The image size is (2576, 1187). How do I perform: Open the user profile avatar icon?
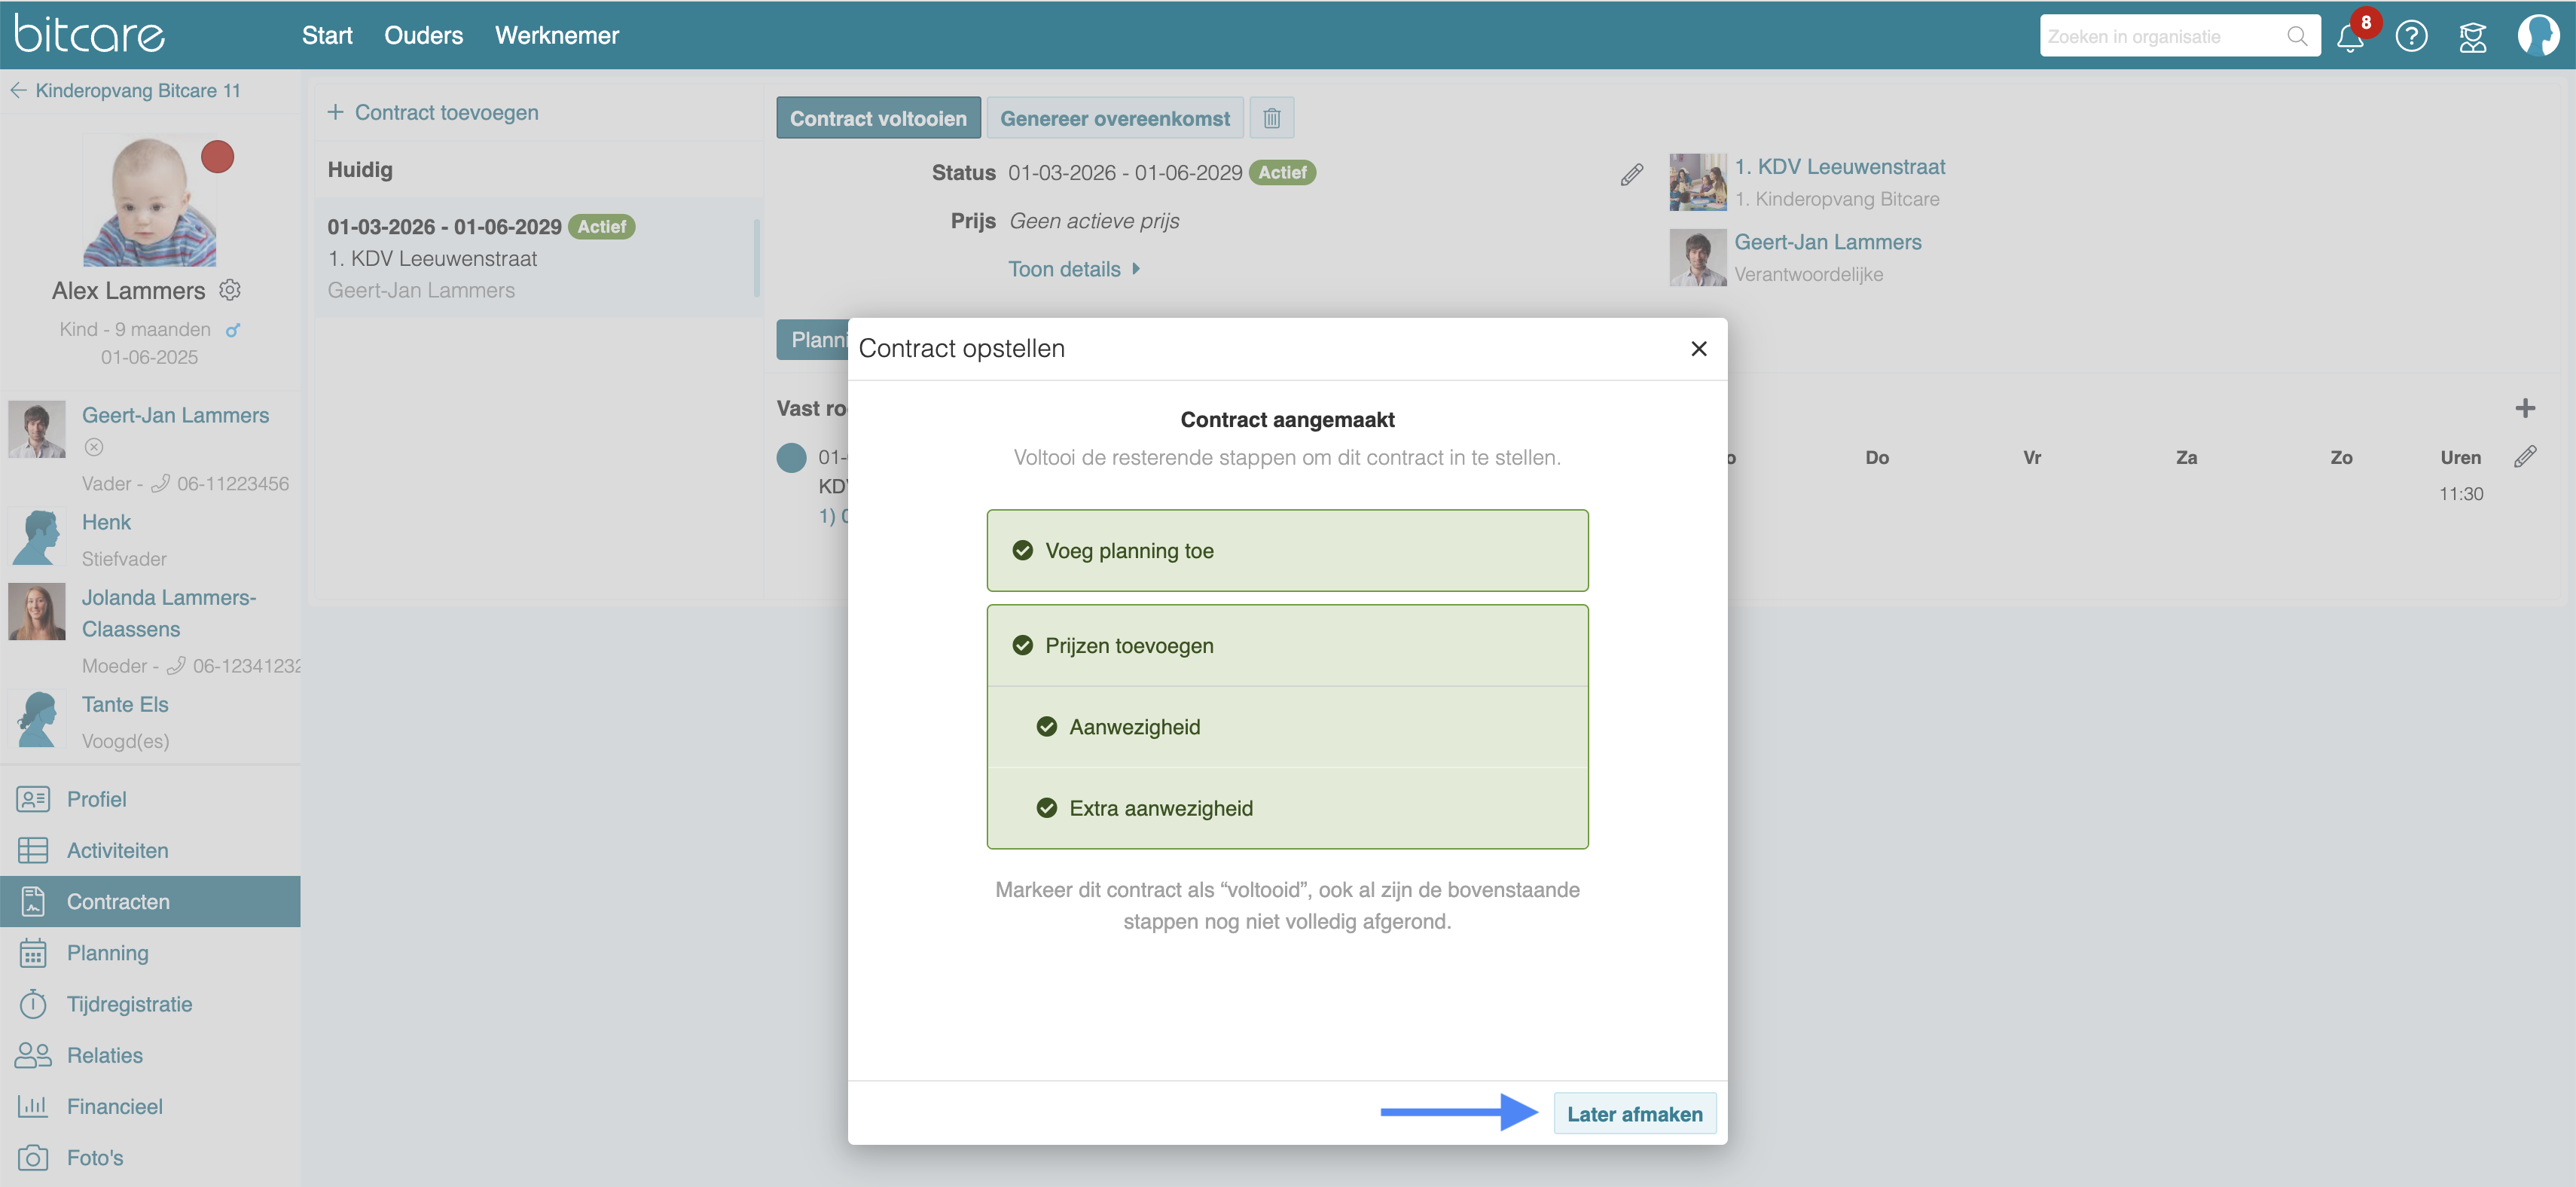pos(2537,36)
